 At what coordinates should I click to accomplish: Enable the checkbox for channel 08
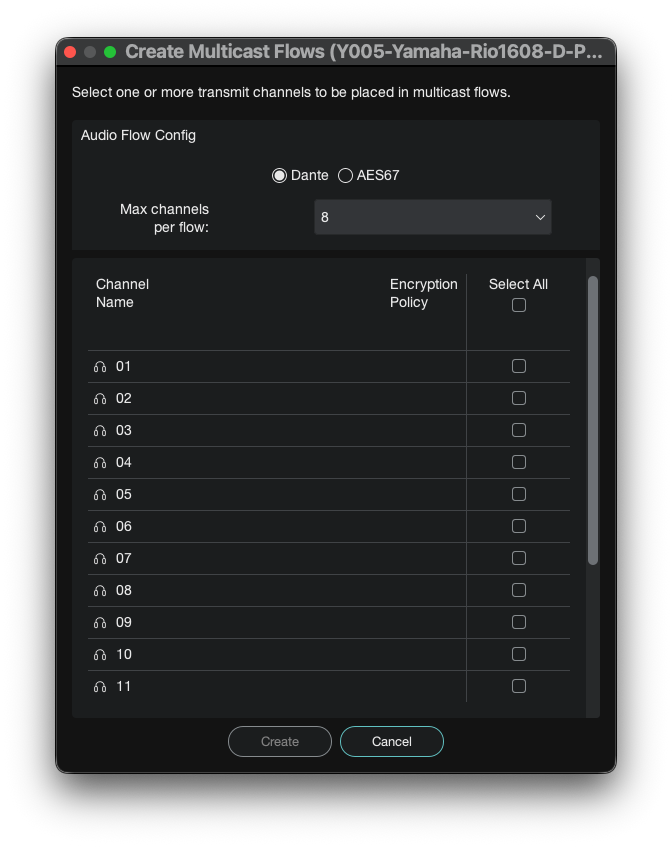519,590
